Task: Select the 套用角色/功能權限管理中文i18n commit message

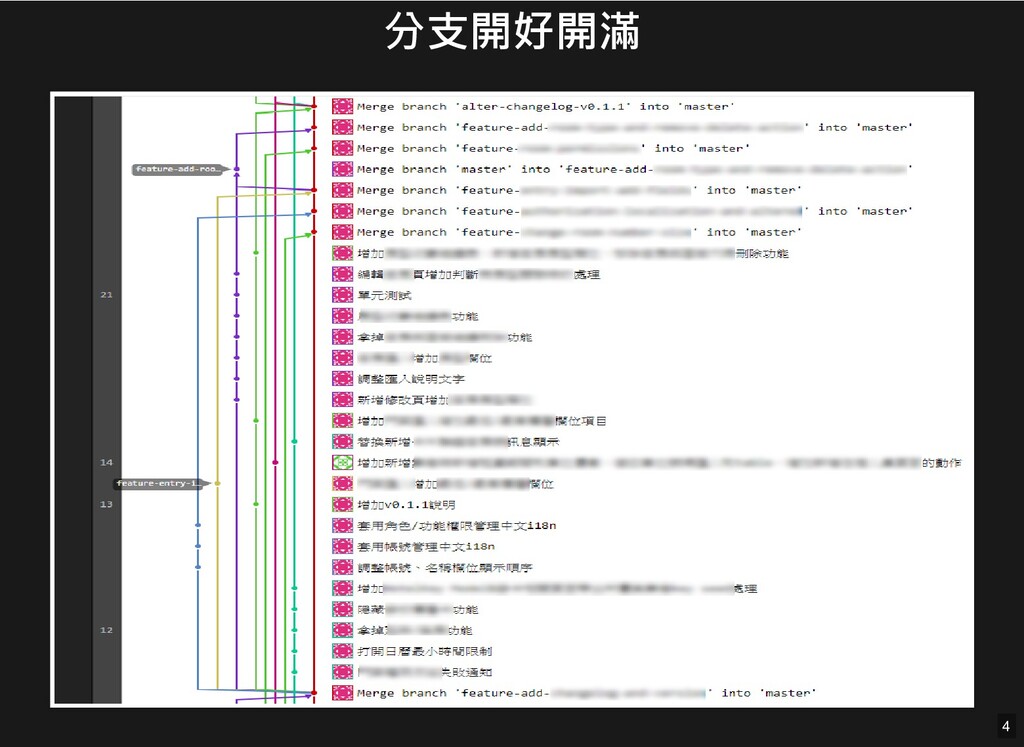Action: click(x=456, y=526)
